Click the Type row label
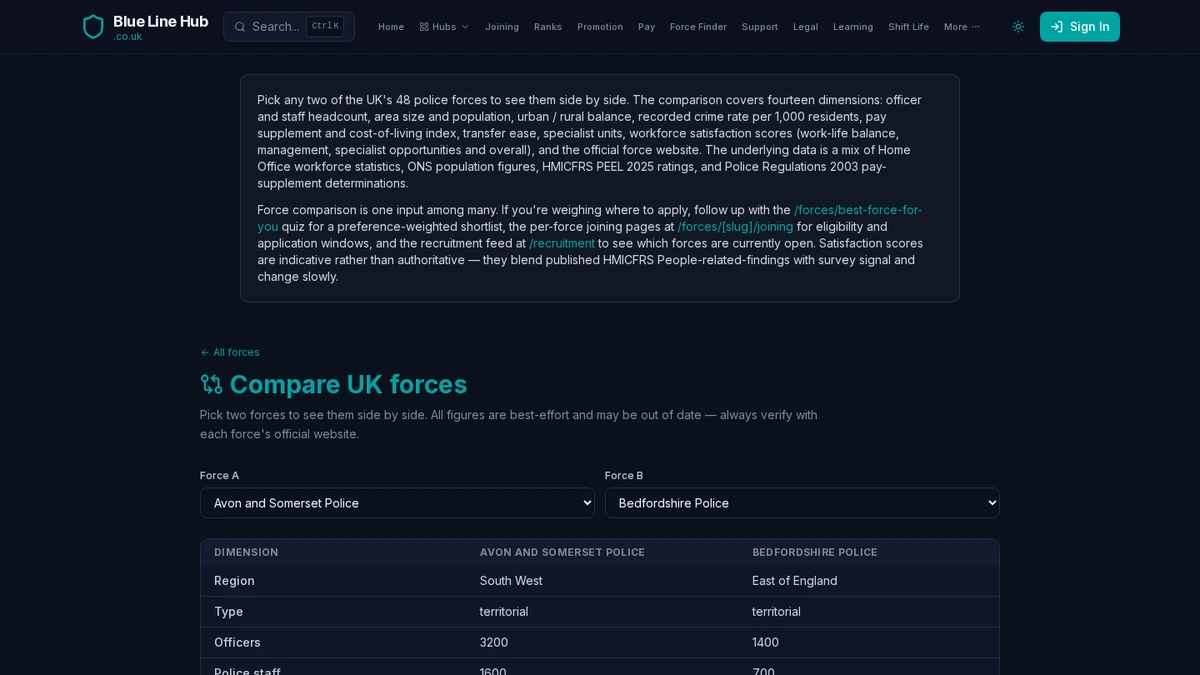The width and height of the screenshot is (1200, 675). coord(228,612)
